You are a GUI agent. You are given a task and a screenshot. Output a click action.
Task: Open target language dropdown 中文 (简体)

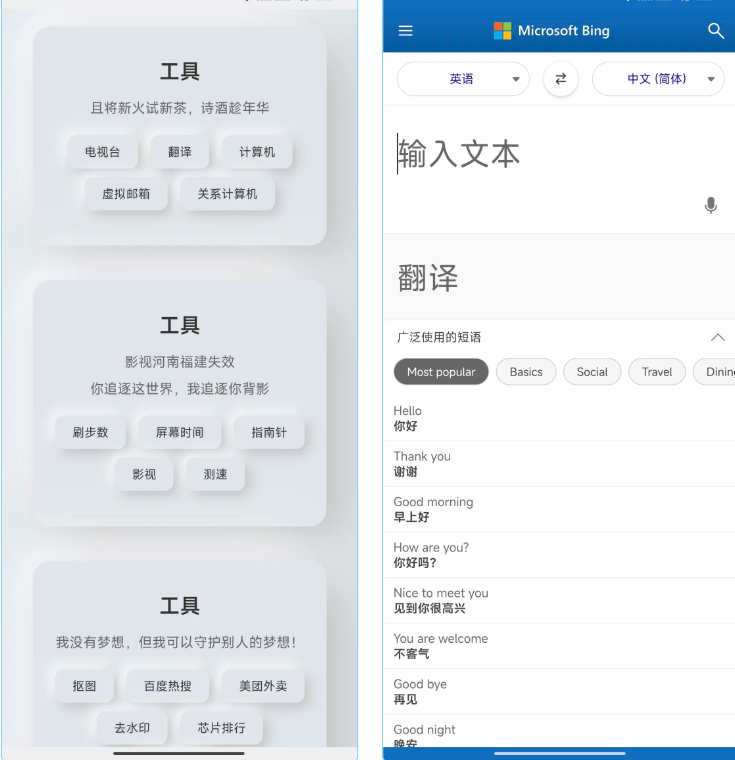(x=658, y=79)
